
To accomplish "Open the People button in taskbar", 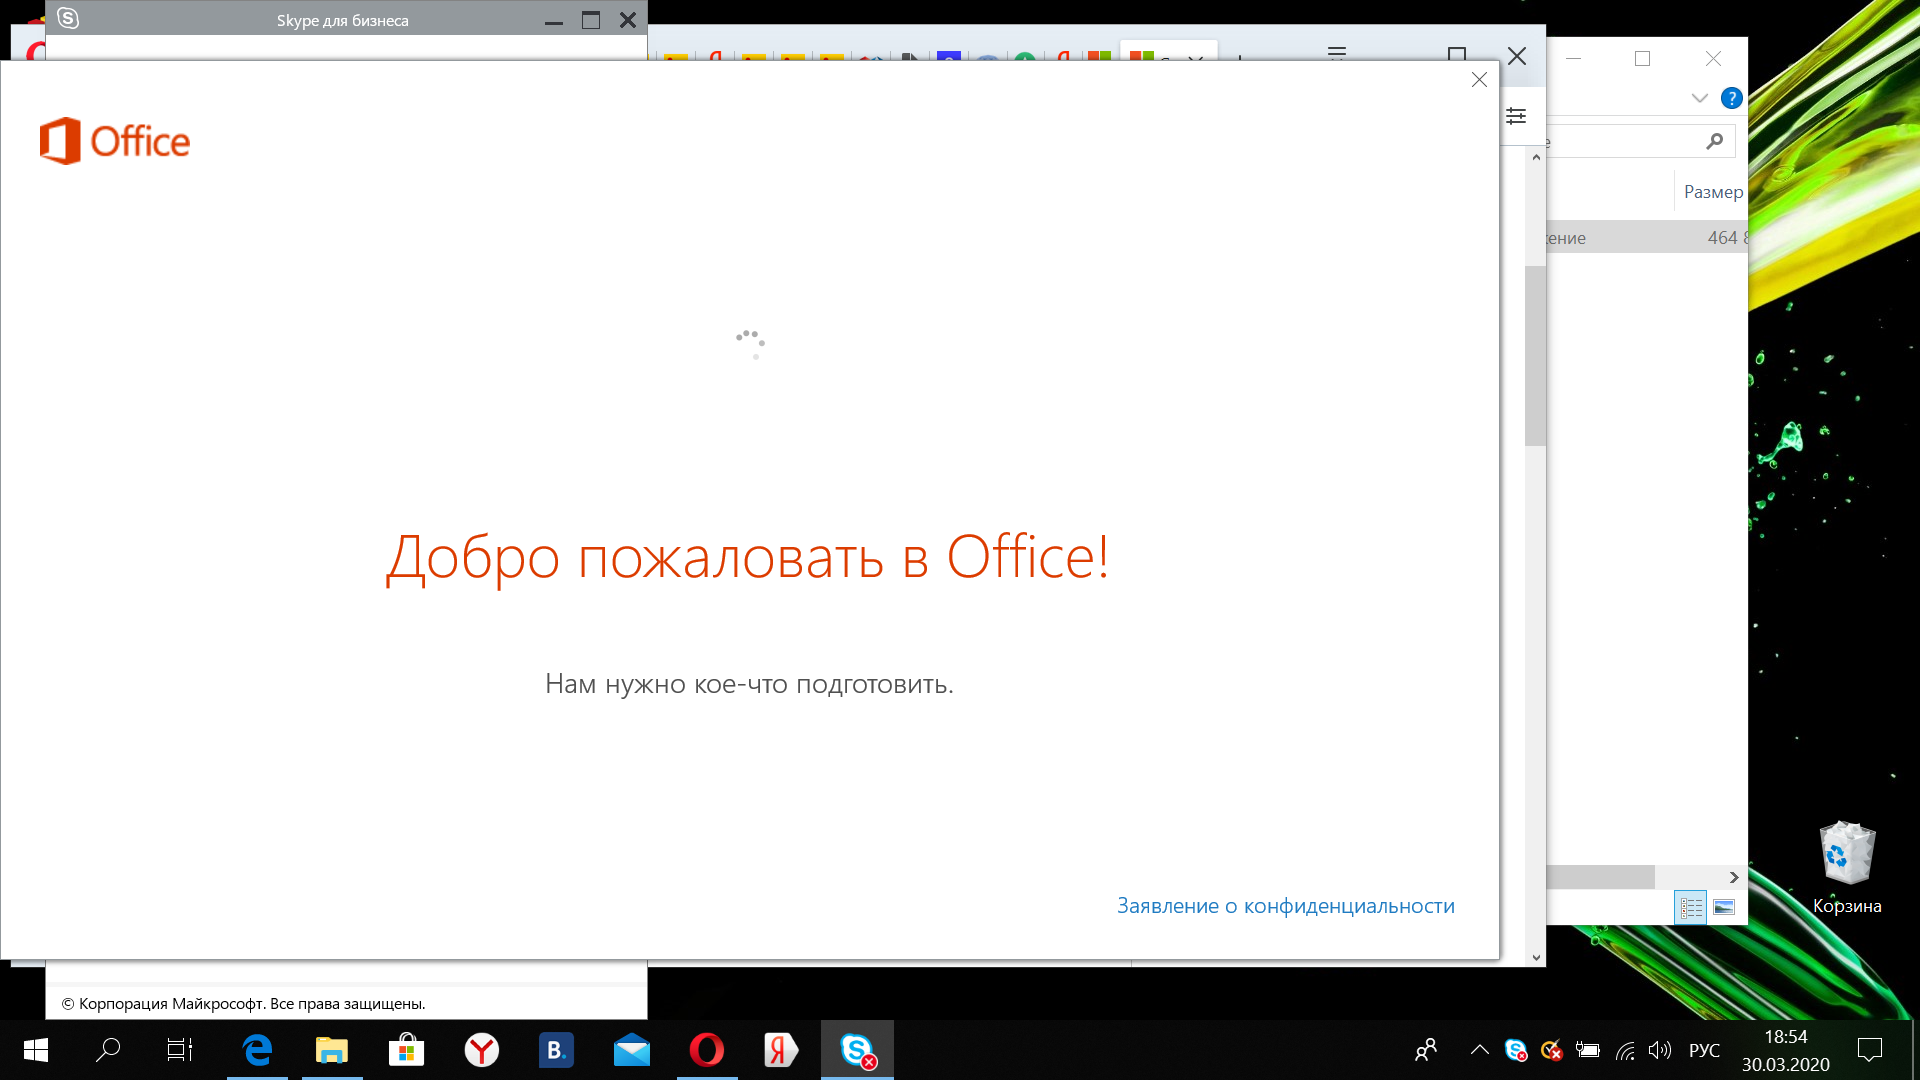I will click(1426, 1050).
